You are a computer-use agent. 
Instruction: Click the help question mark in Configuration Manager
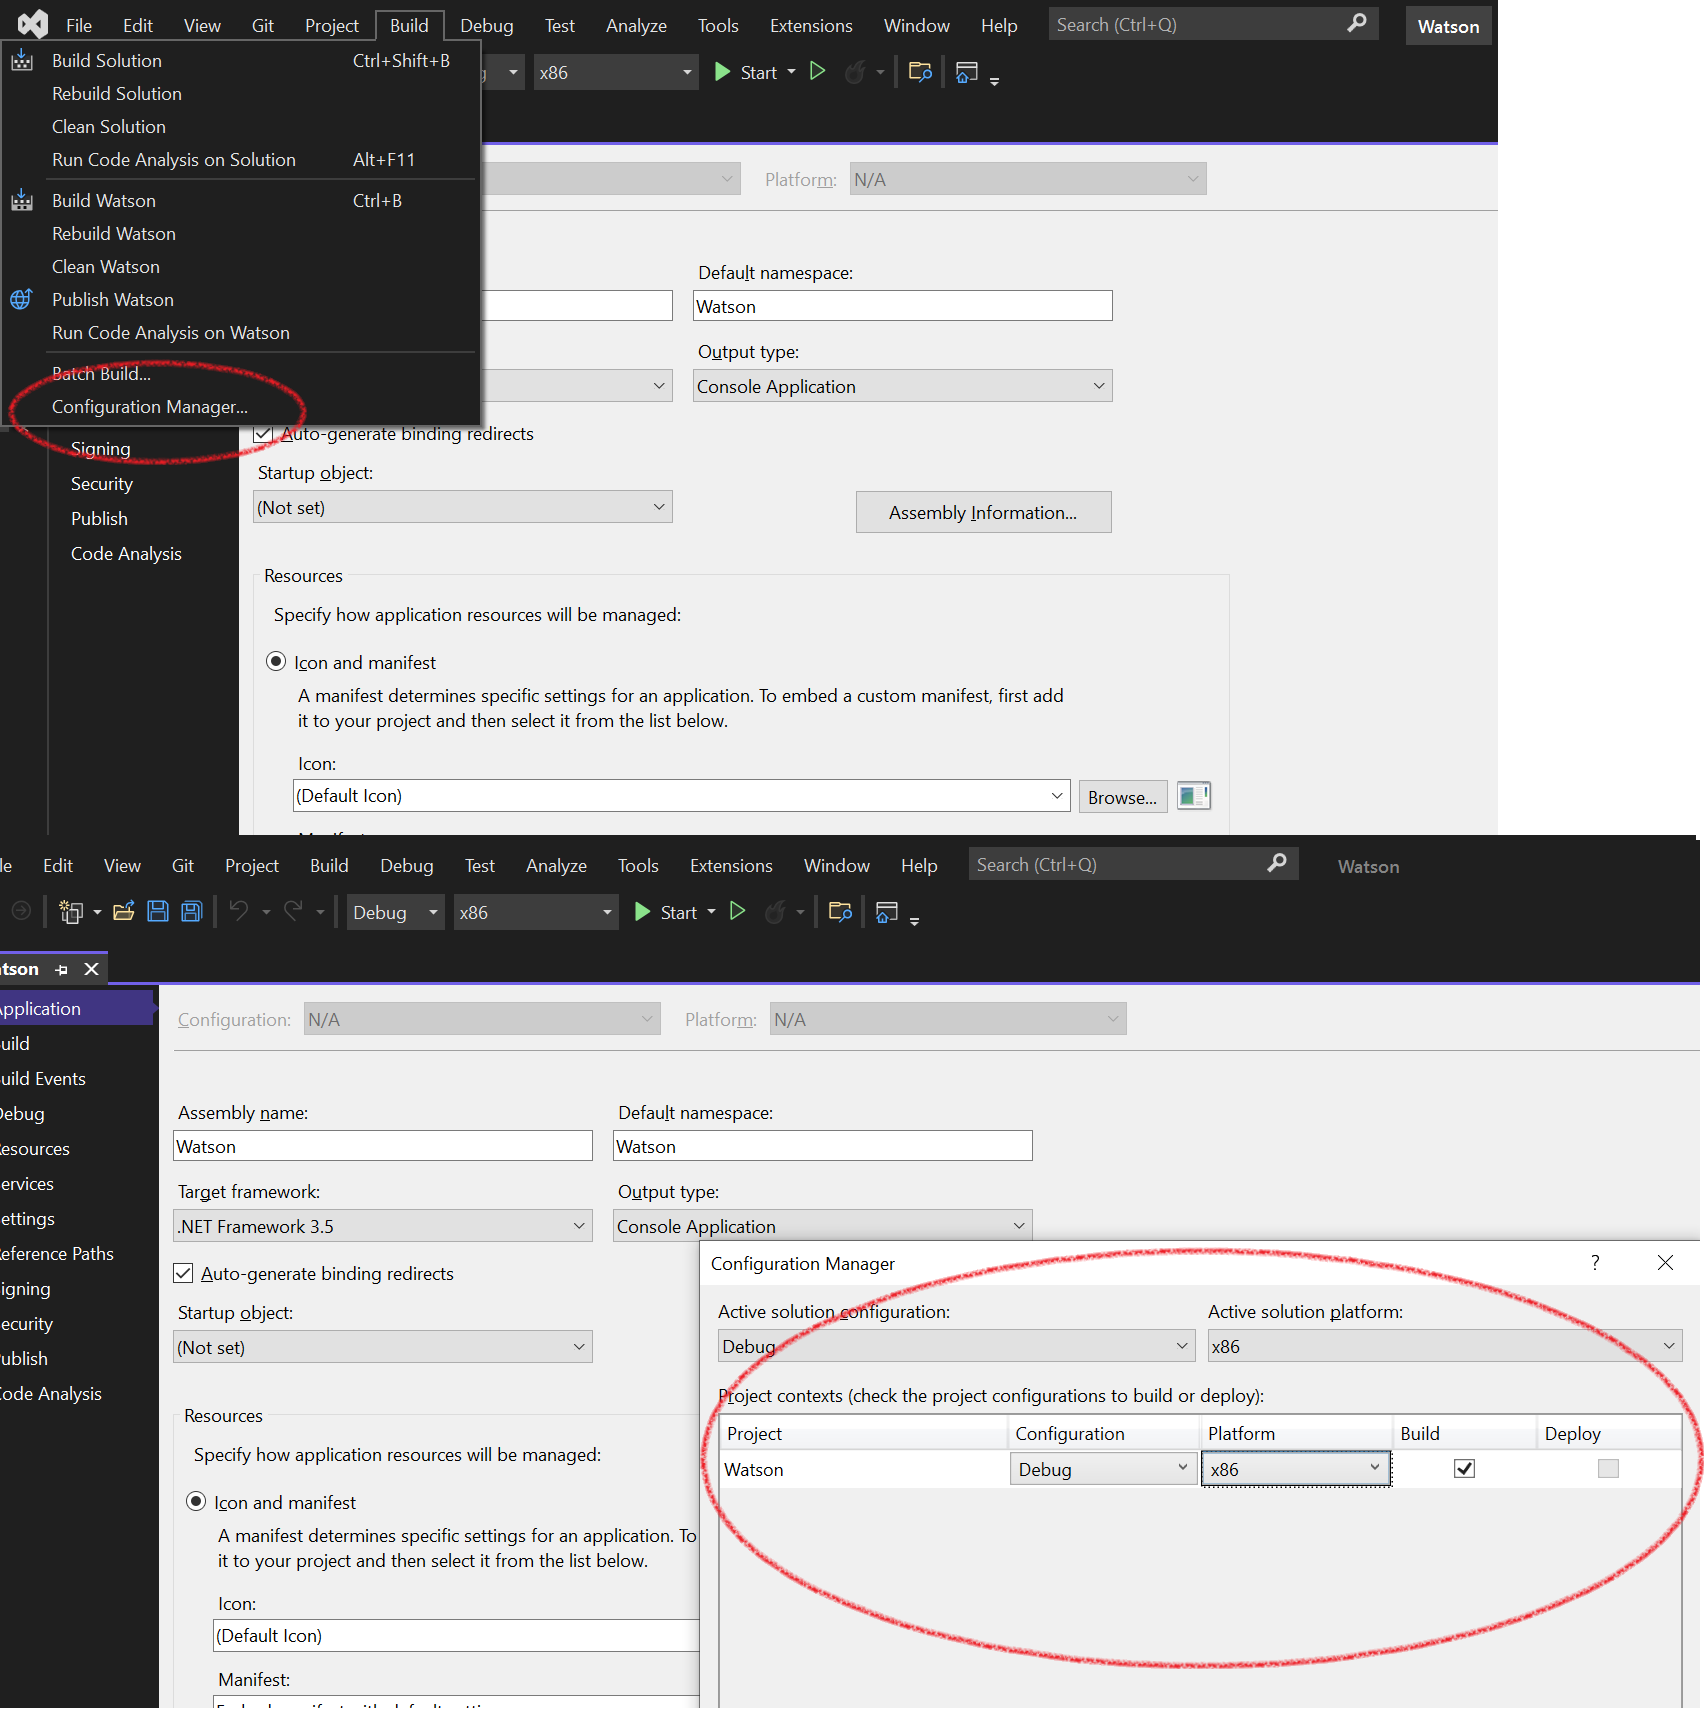pyautogui.click(x=1595, y=1263)
